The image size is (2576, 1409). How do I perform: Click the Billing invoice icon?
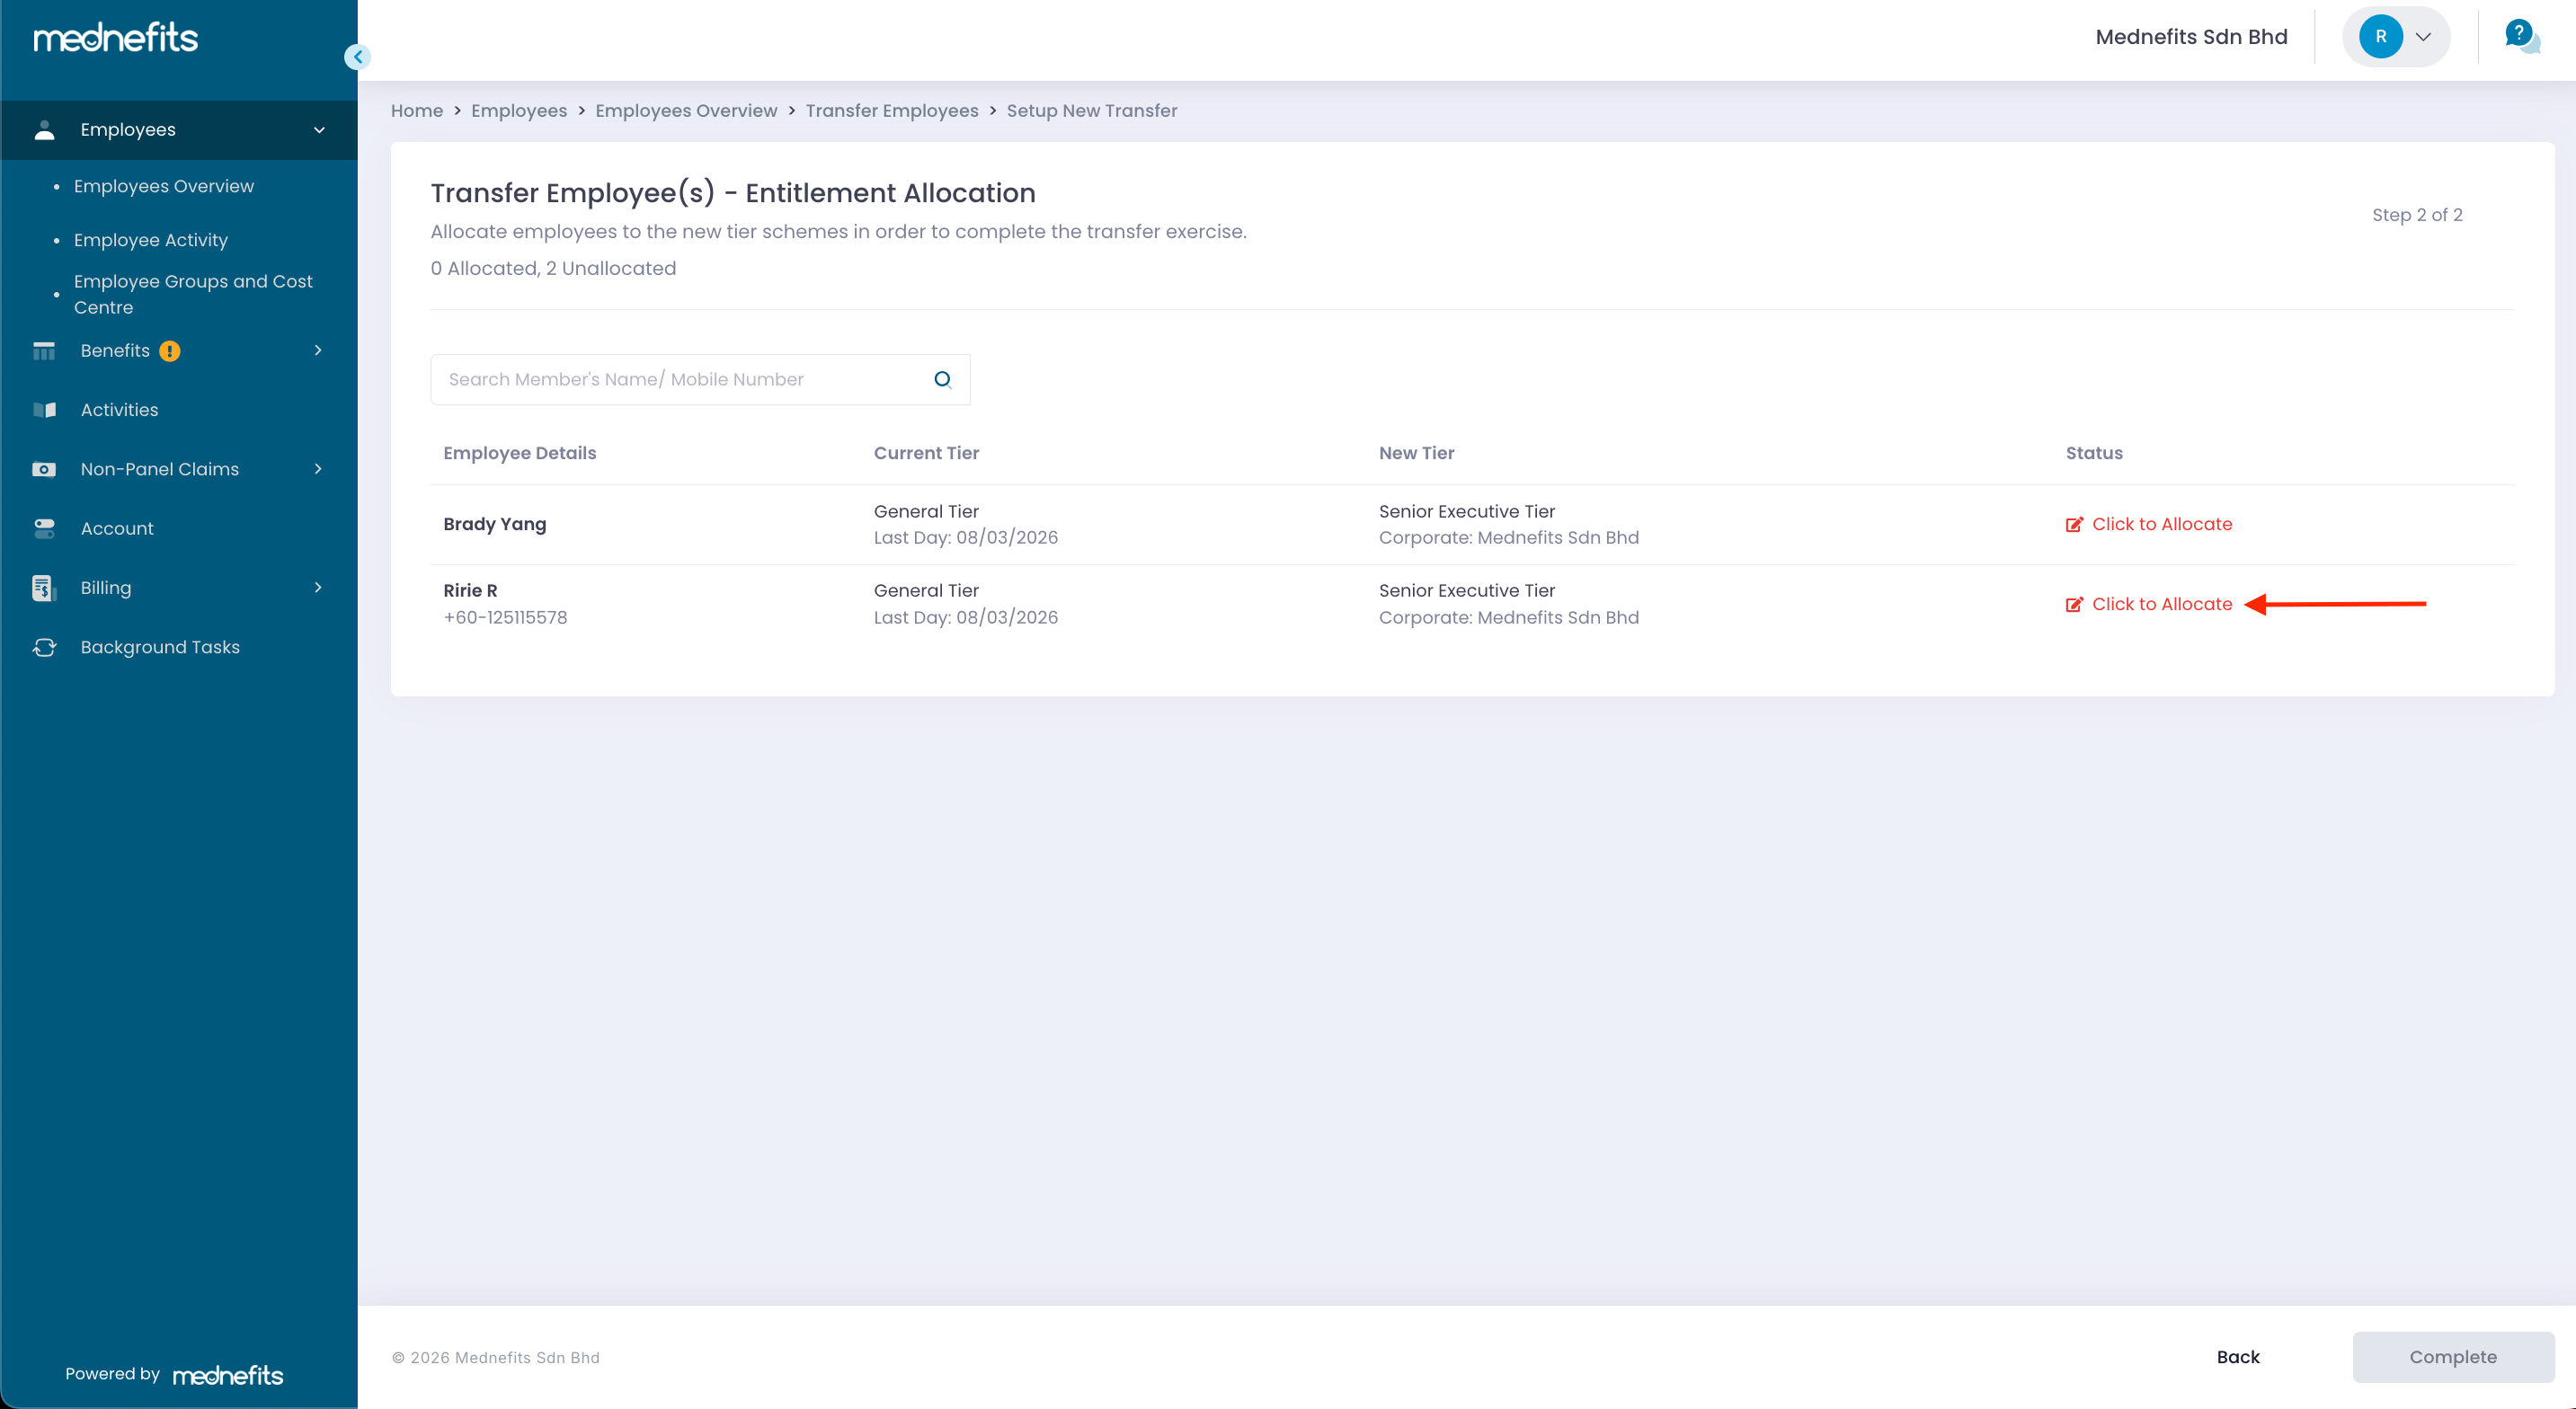click(43, 588)
